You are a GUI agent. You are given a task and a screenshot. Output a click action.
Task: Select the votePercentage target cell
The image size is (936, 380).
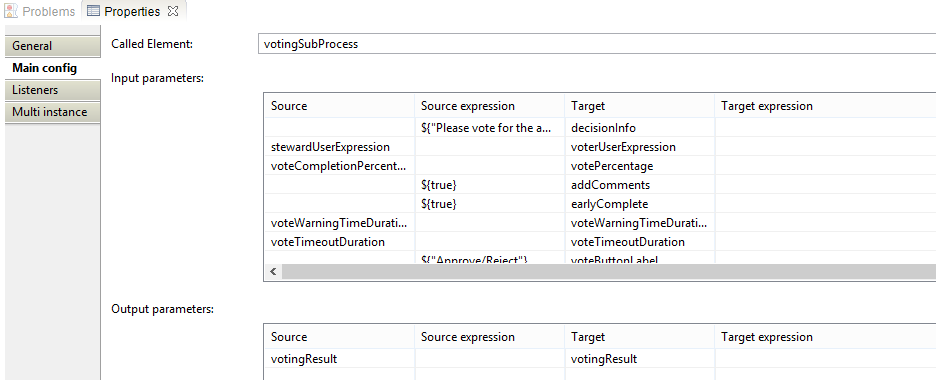coord(639,166)
